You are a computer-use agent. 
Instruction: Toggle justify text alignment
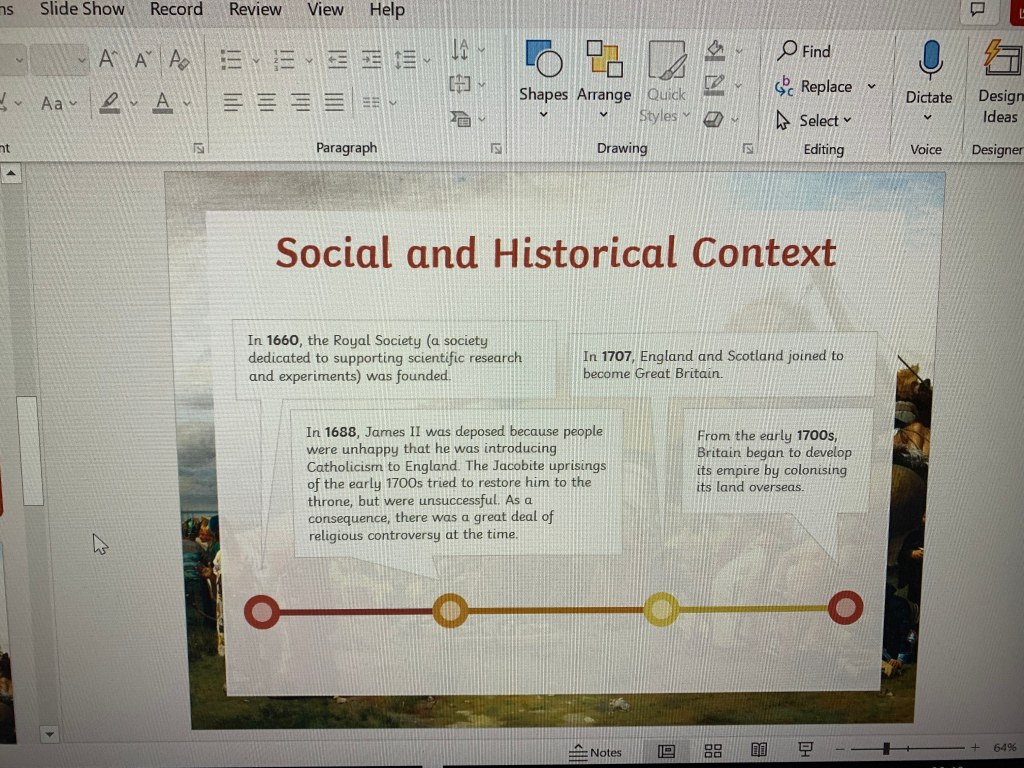click(334, 102)
